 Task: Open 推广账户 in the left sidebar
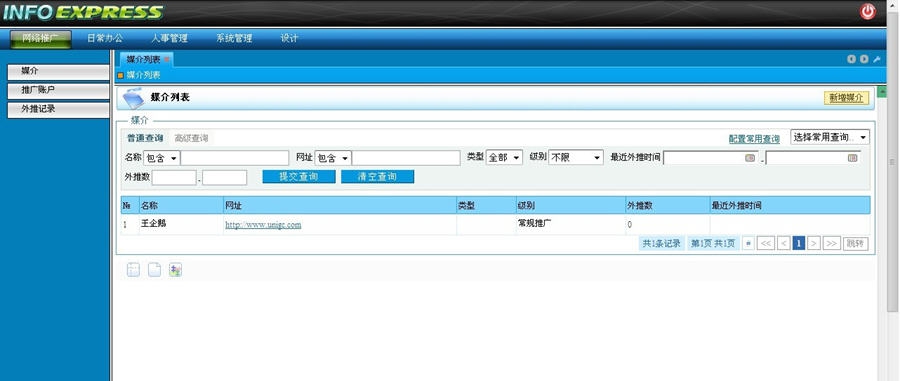(x=58, y=91)
